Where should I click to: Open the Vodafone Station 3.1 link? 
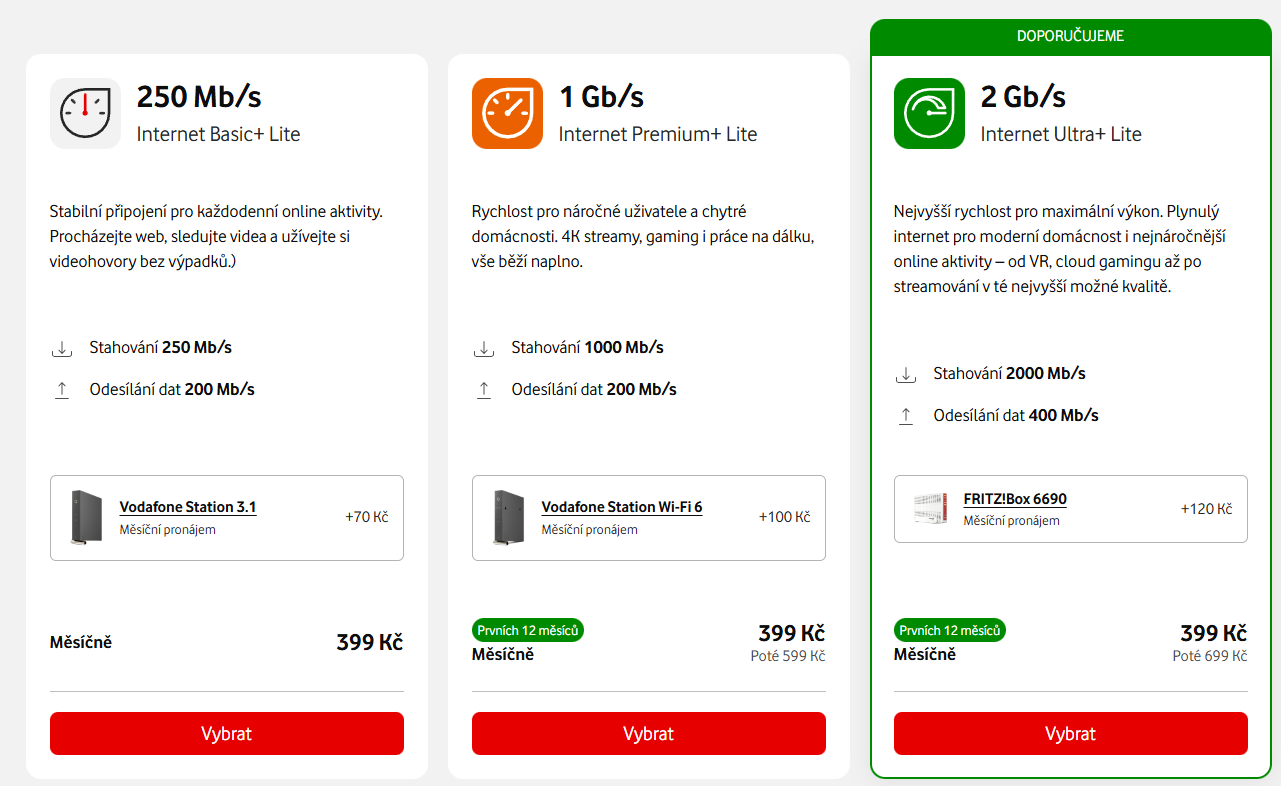pos(188,507)
